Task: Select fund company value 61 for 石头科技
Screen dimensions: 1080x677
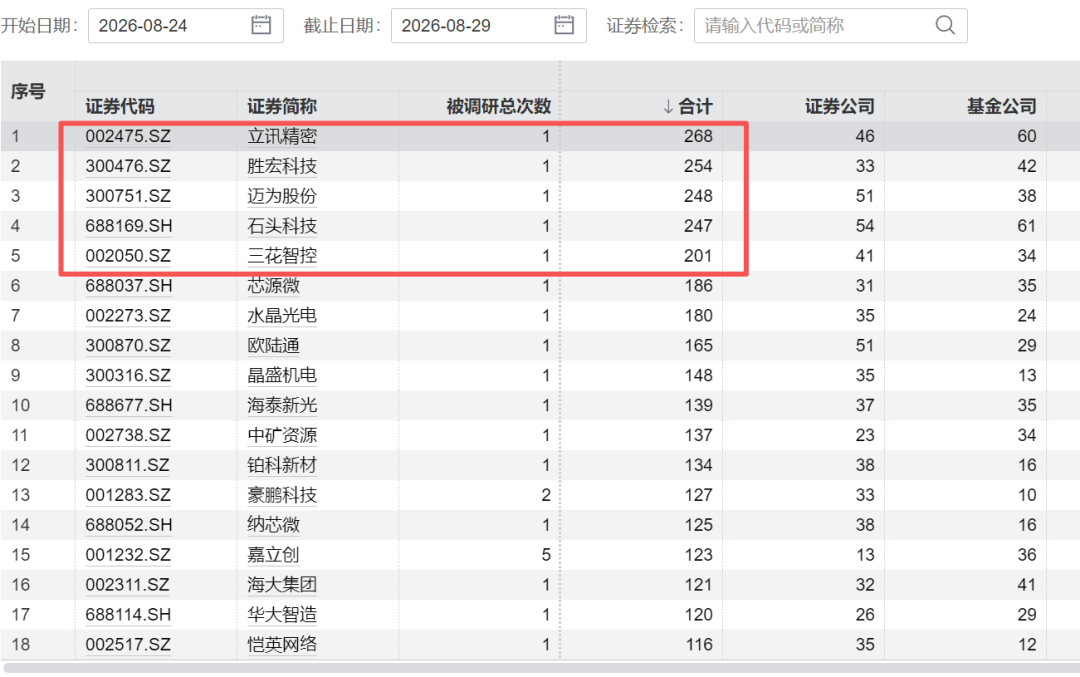Action: [x=1027, y=226]
